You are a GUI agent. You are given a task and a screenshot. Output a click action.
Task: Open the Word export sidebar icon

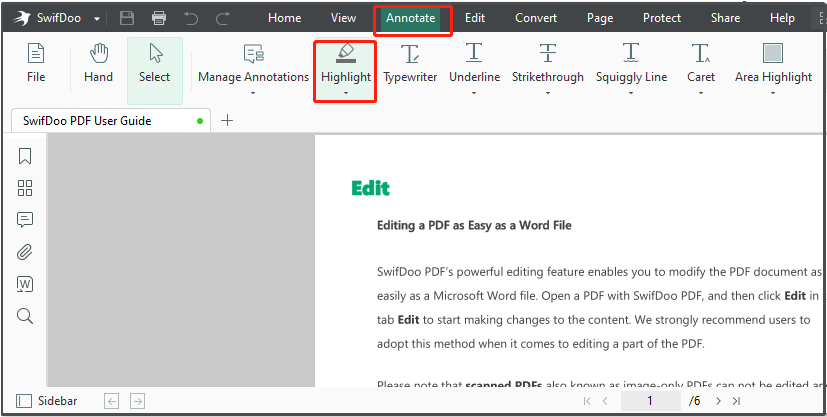click(25, 285)
